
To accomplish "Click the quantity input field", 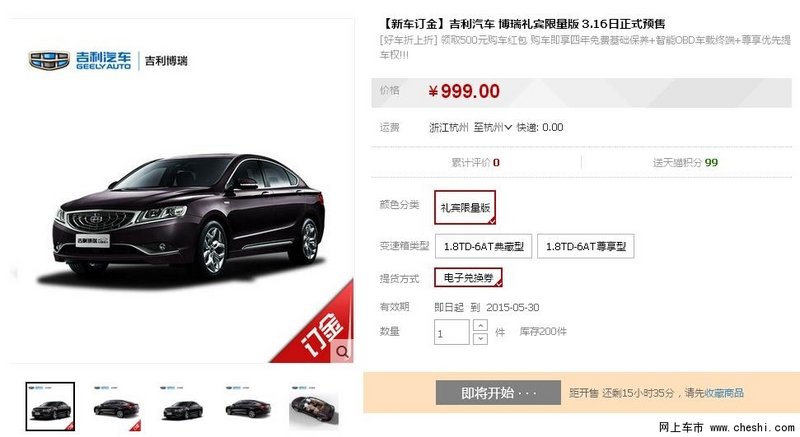I will click(452, 332).
